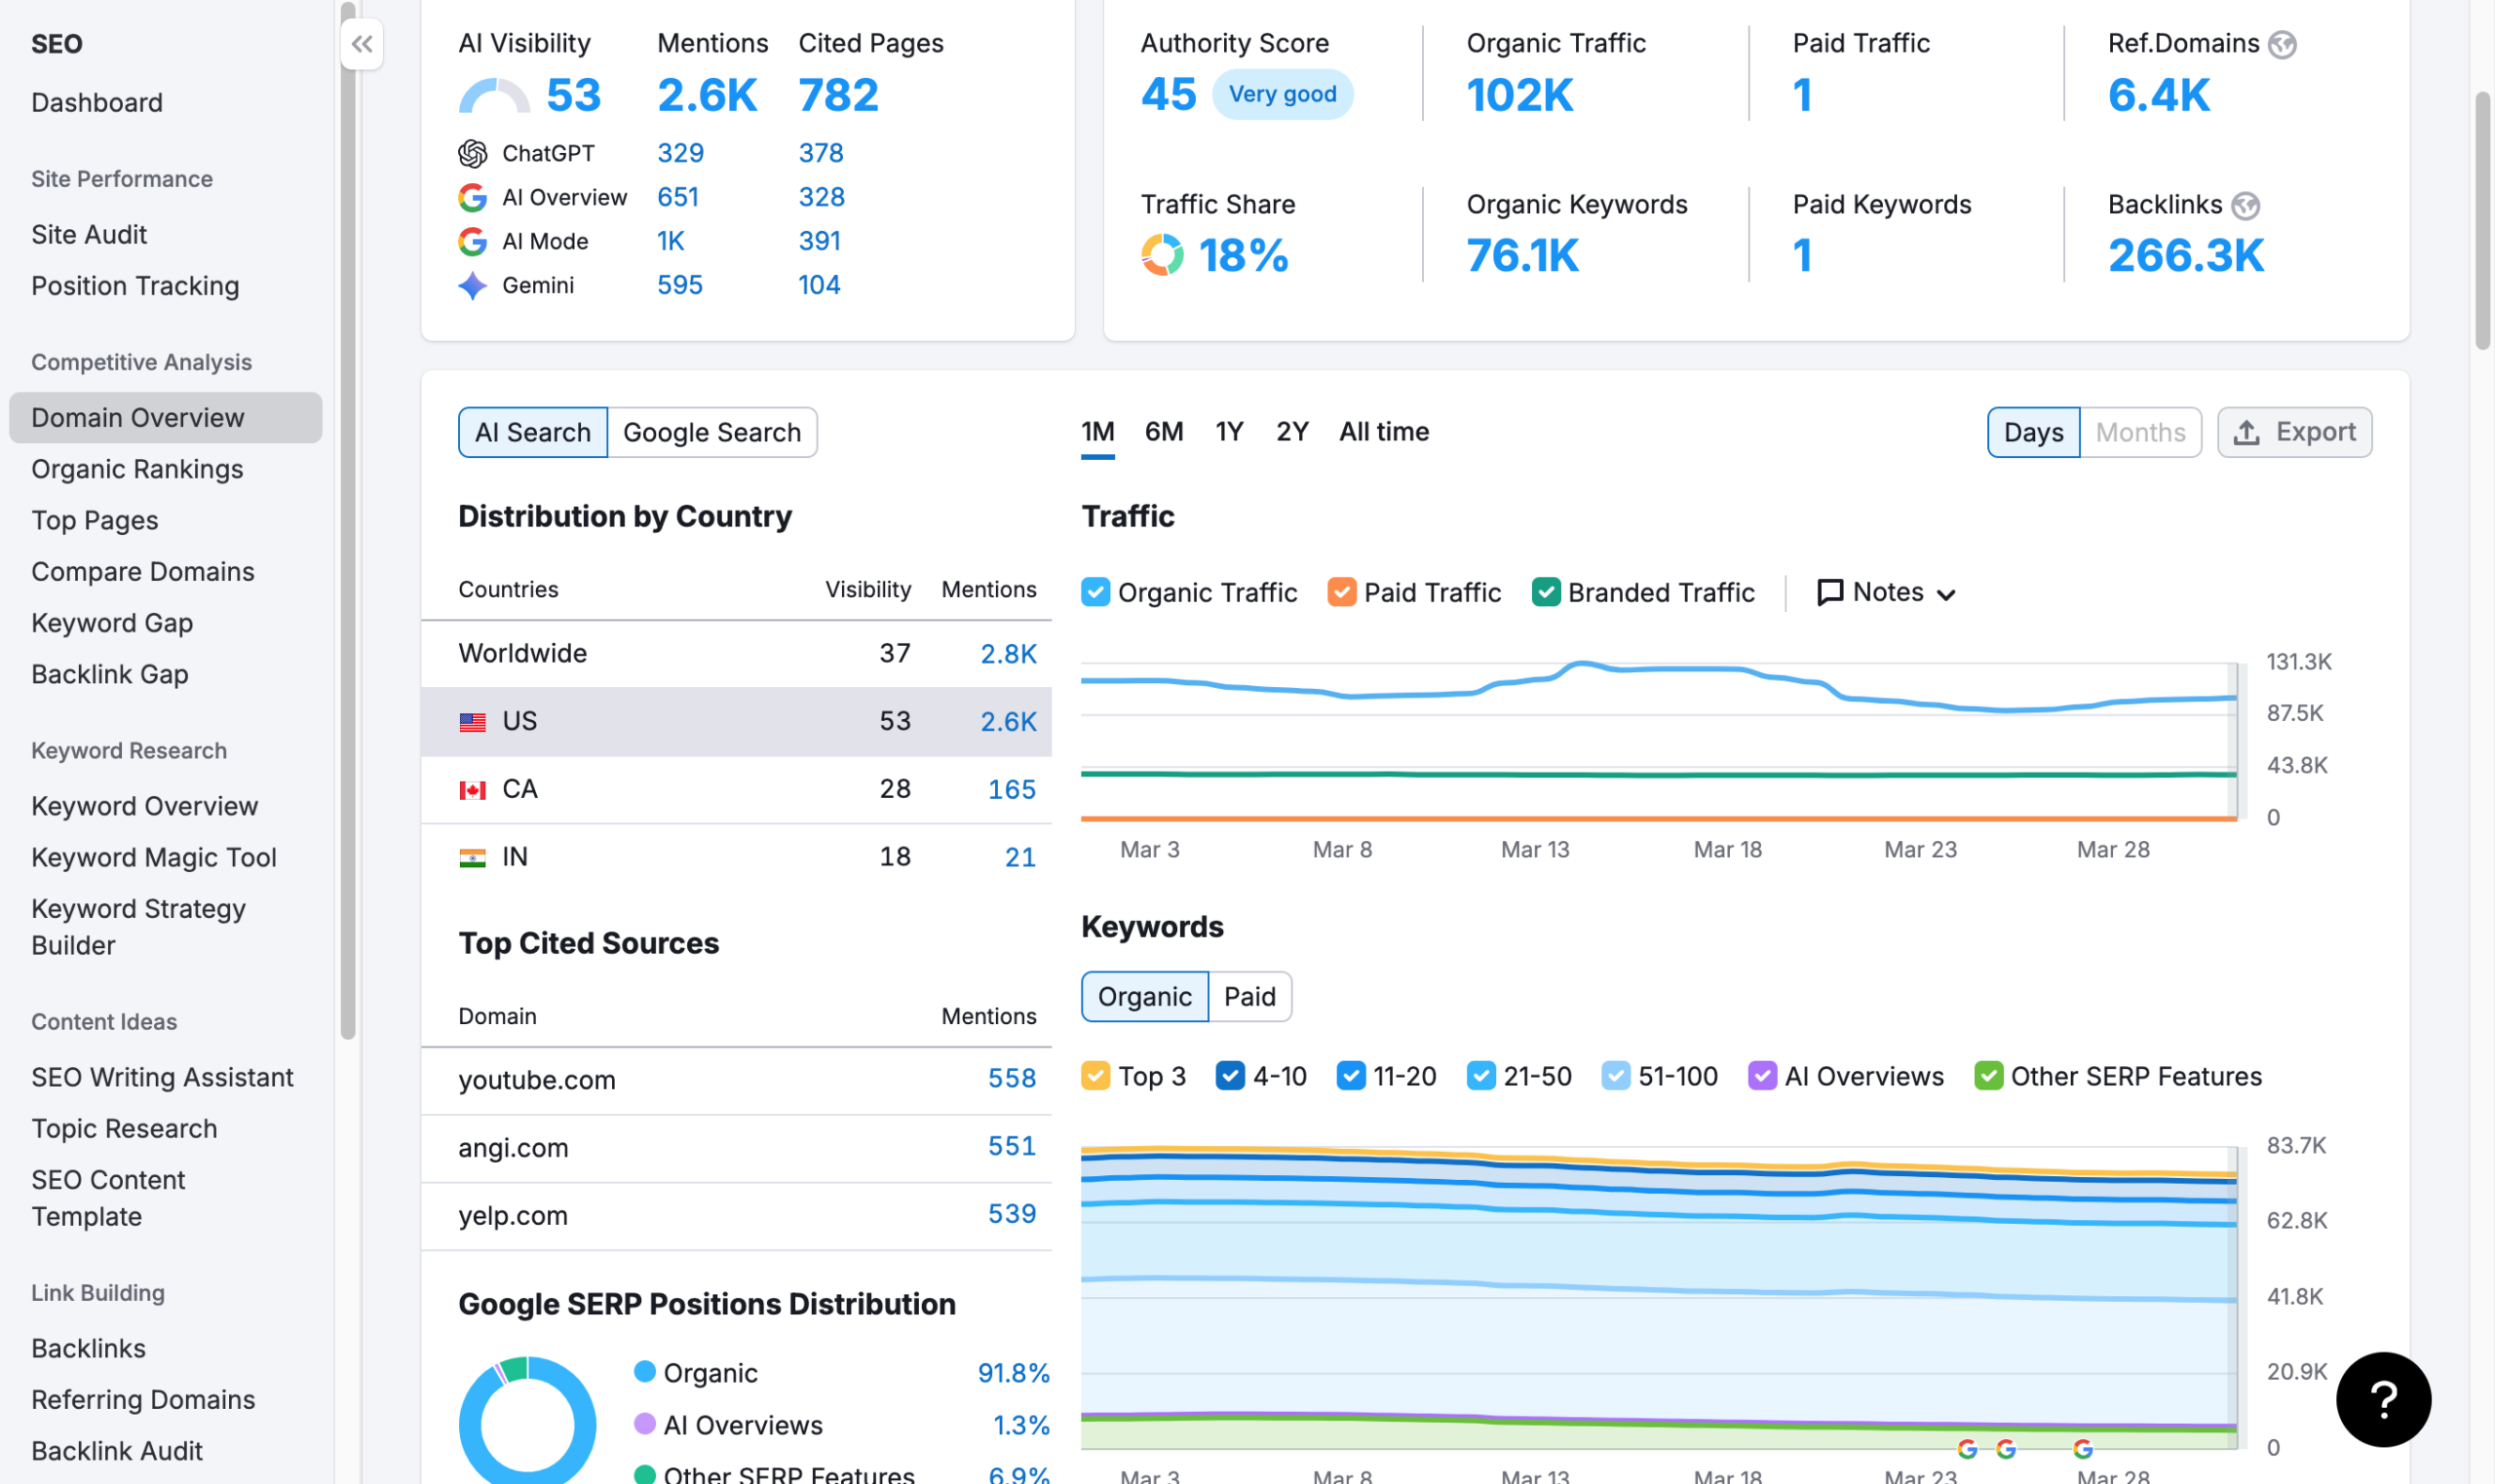
Task: Switch to the Google Search tab
Action: tap(711, 432)
